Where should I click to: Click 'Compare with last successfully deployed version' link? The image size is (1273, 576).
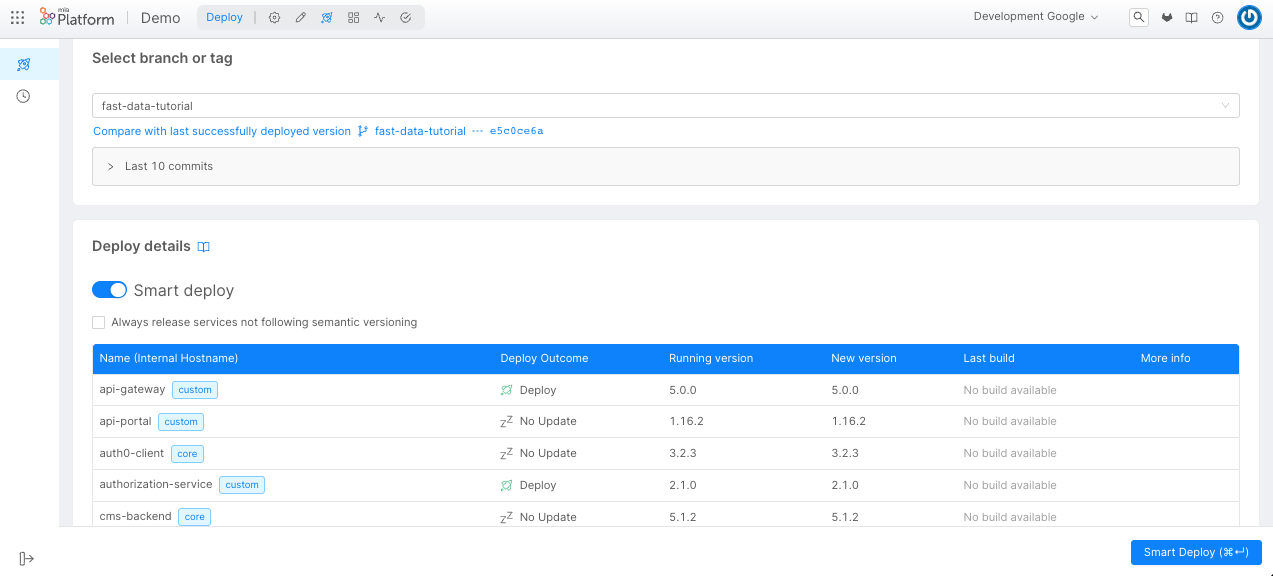click(222, 131)
